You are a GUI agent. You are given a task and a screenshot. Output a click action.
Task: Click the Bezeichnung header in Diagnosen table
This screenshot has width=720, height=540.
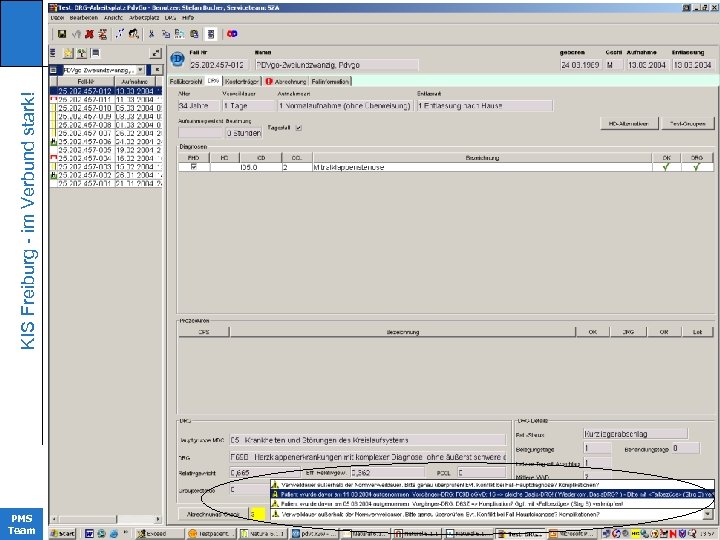tap(482, 158)
